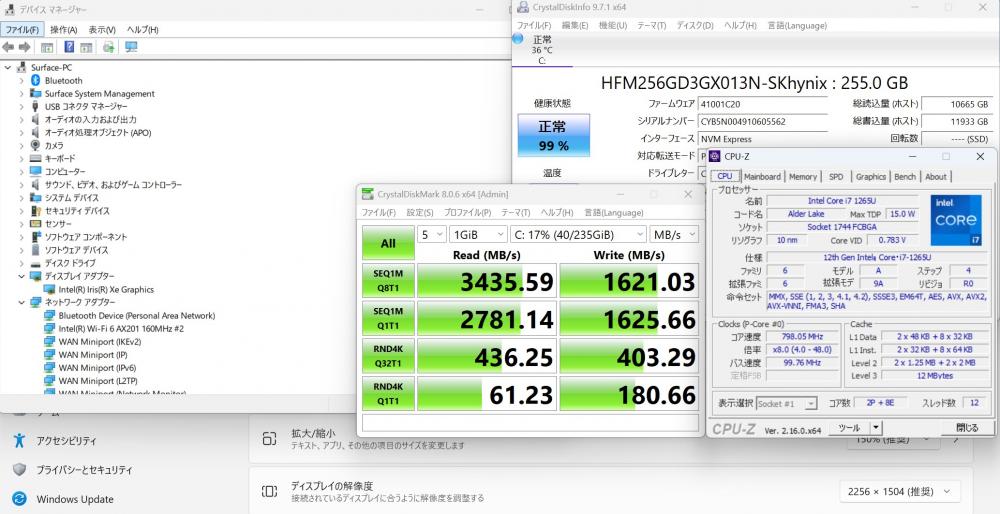This screenshot has height=514, width=1000.
Task: Click the CrystalDiskMark title bar app icon
Action: pyautogui.click(x=367, y=194)
